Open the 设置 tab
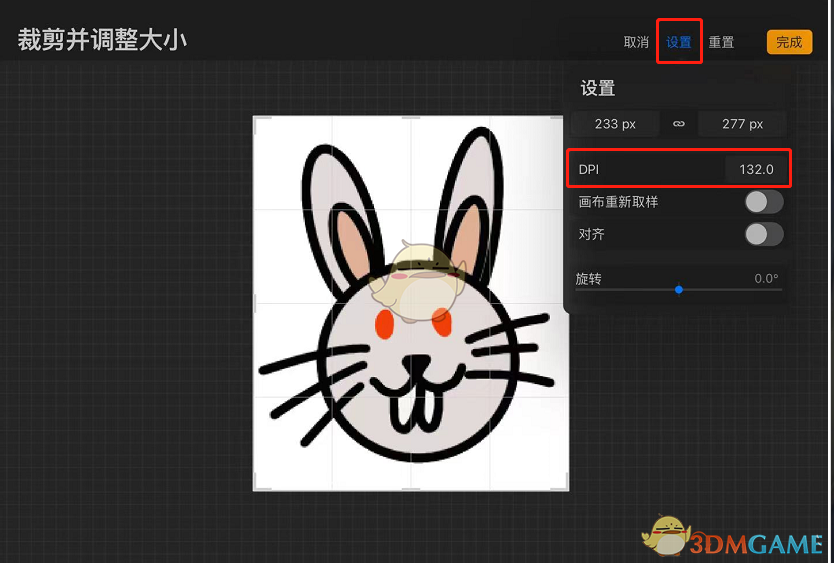 (679, 42)
